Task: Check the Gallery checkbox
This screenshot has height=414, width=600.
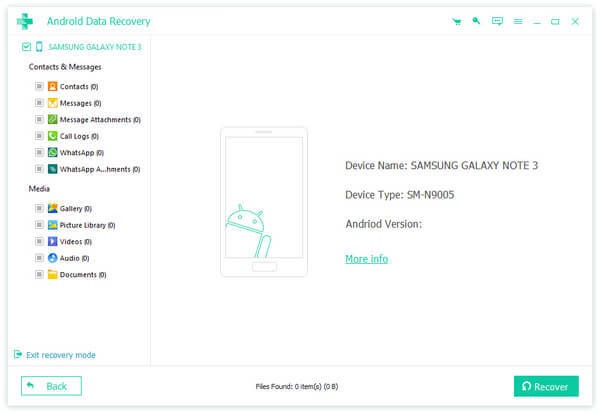Action: tap(39, 208)
